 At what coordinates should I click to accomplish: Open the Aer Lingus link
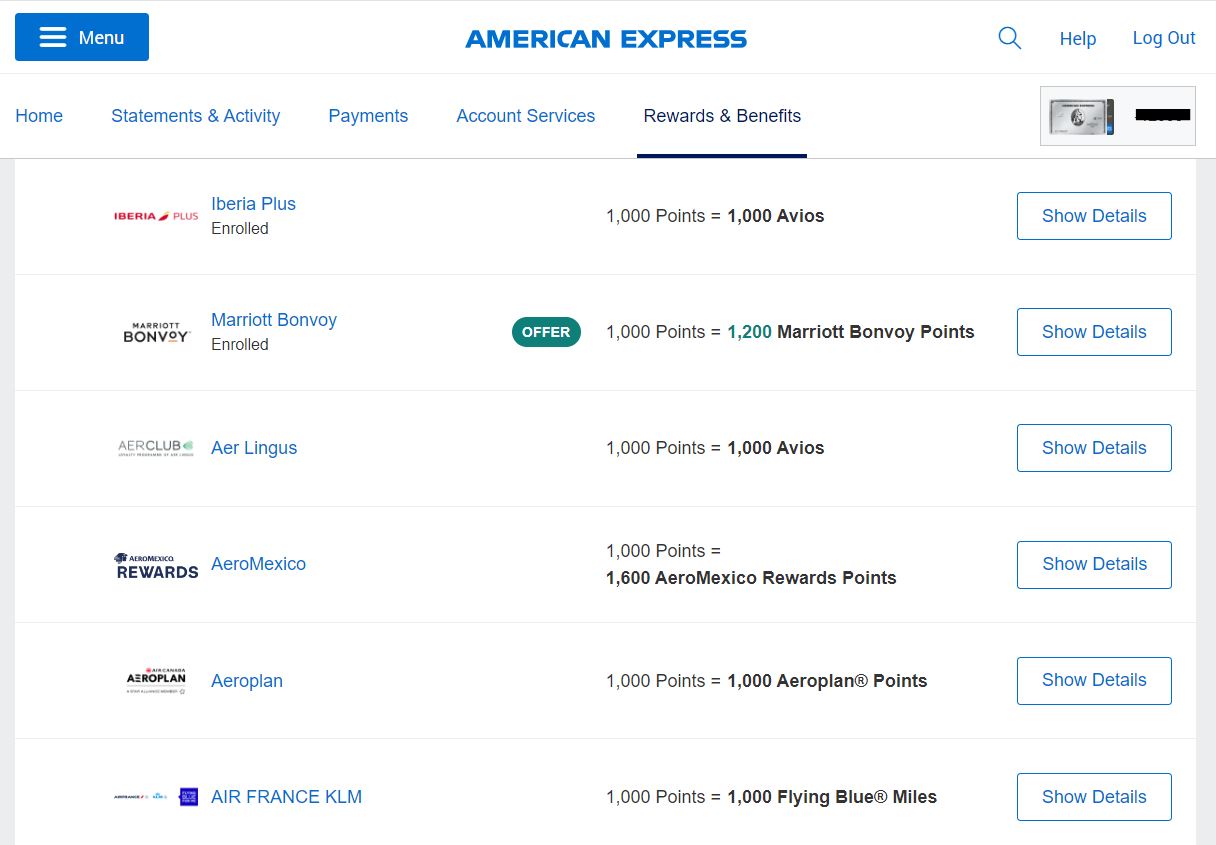[254, 448]
